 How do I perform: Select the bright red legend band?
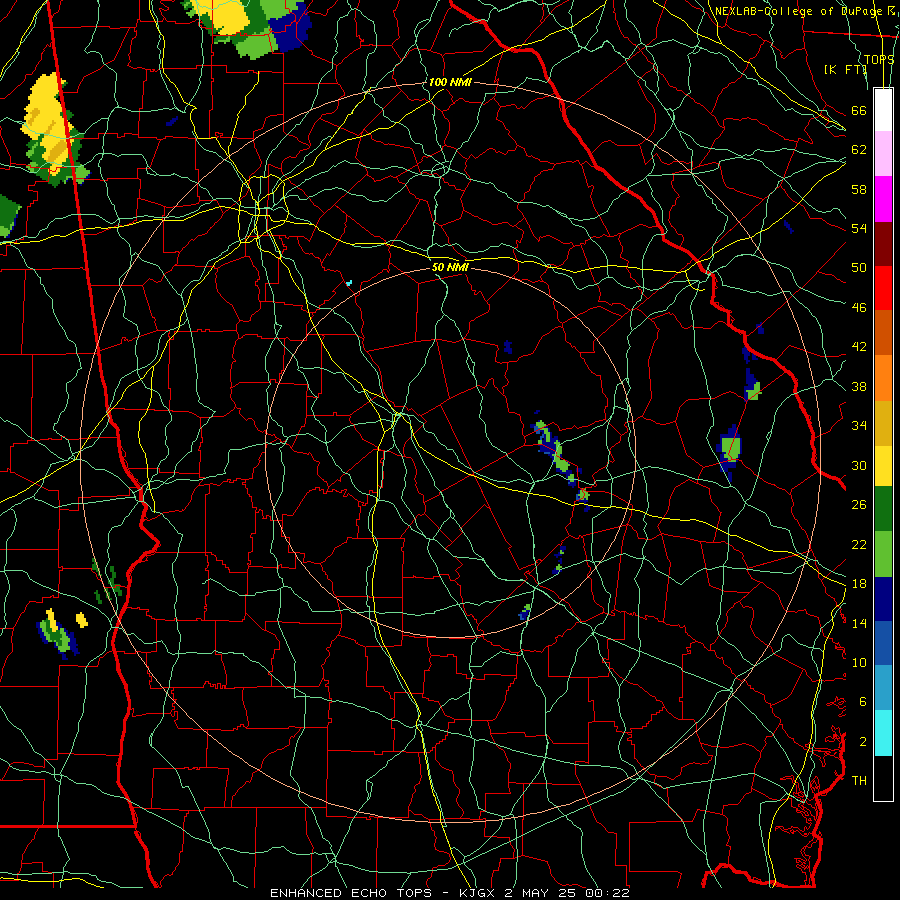[x=883, y=288]
